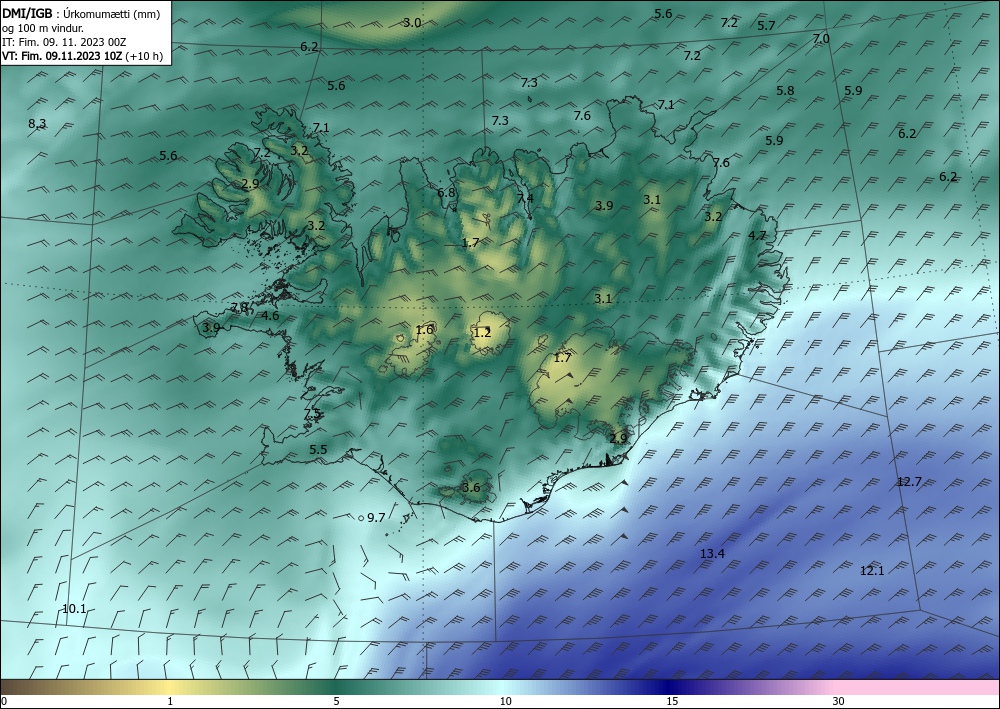Click the 1.6 value over the glacier
This screenshot has width=1000, height=709.
click(x=425, y=330)
